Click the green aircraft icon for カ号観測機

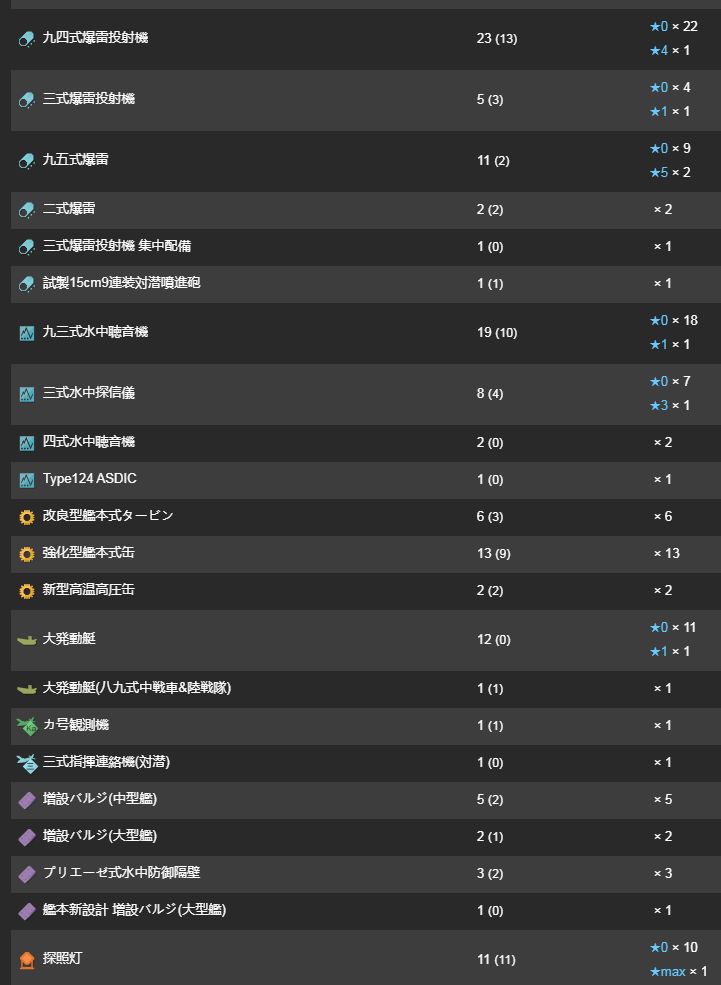[x=26, y=726]
